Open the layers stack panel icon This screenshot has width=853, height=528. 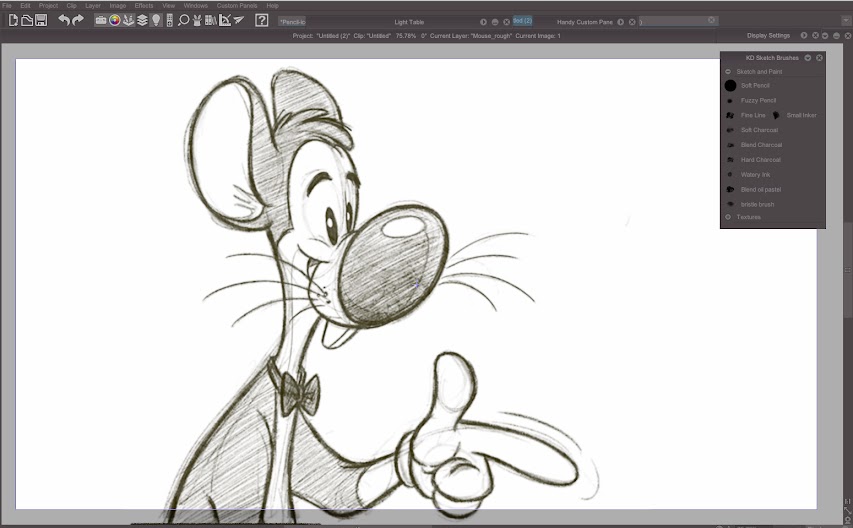click(x=142, y=21)
